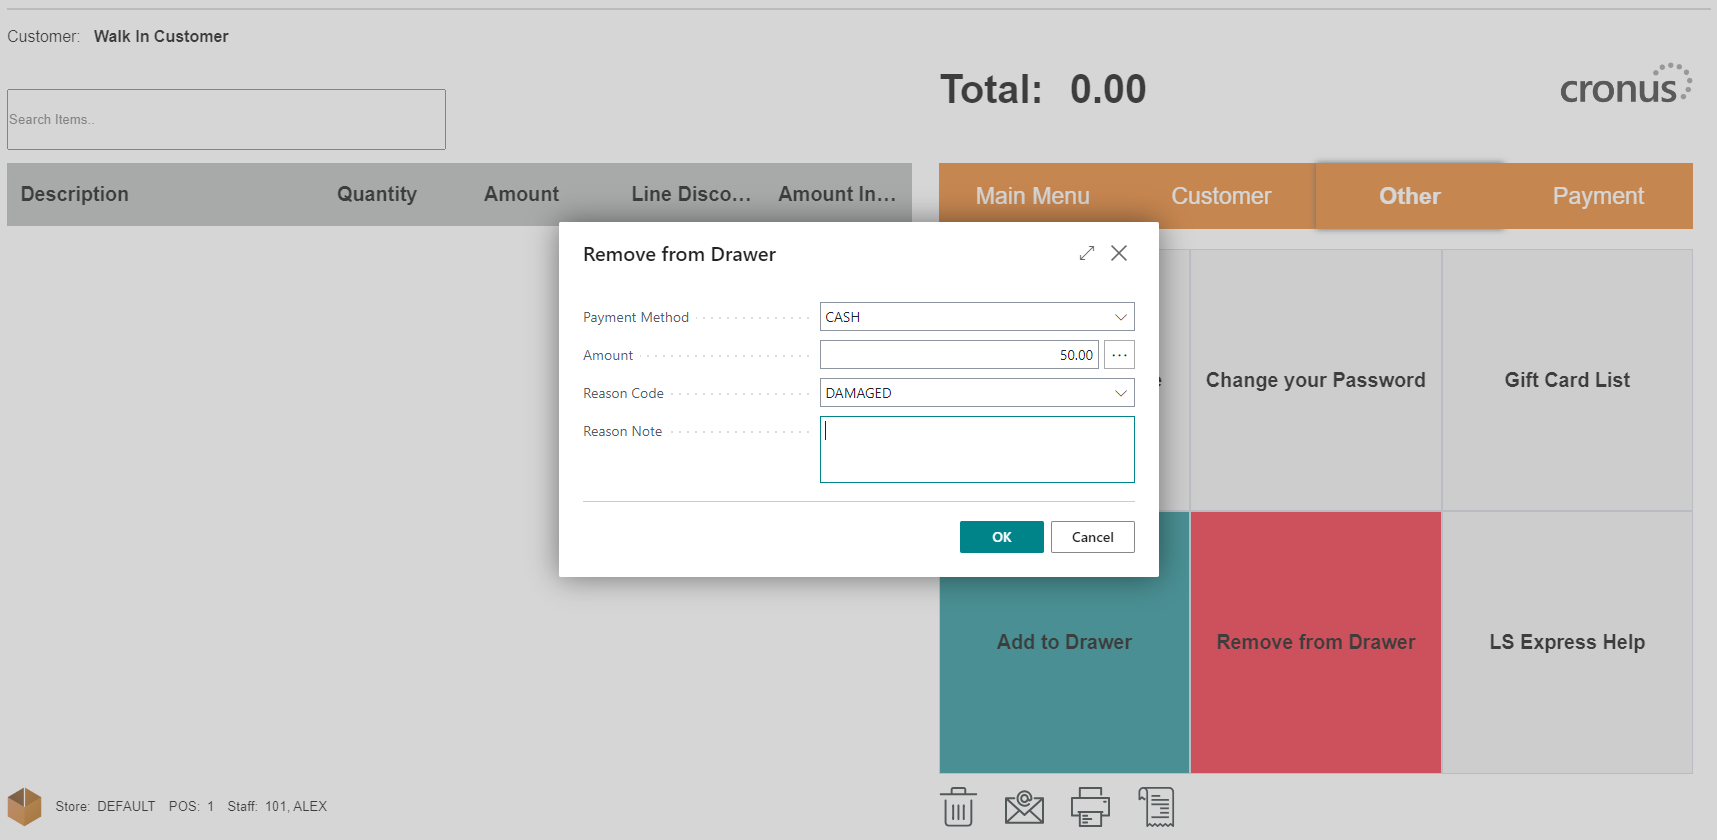Select the Customer tab
1717x840 pixels.
click(1221, 196)
